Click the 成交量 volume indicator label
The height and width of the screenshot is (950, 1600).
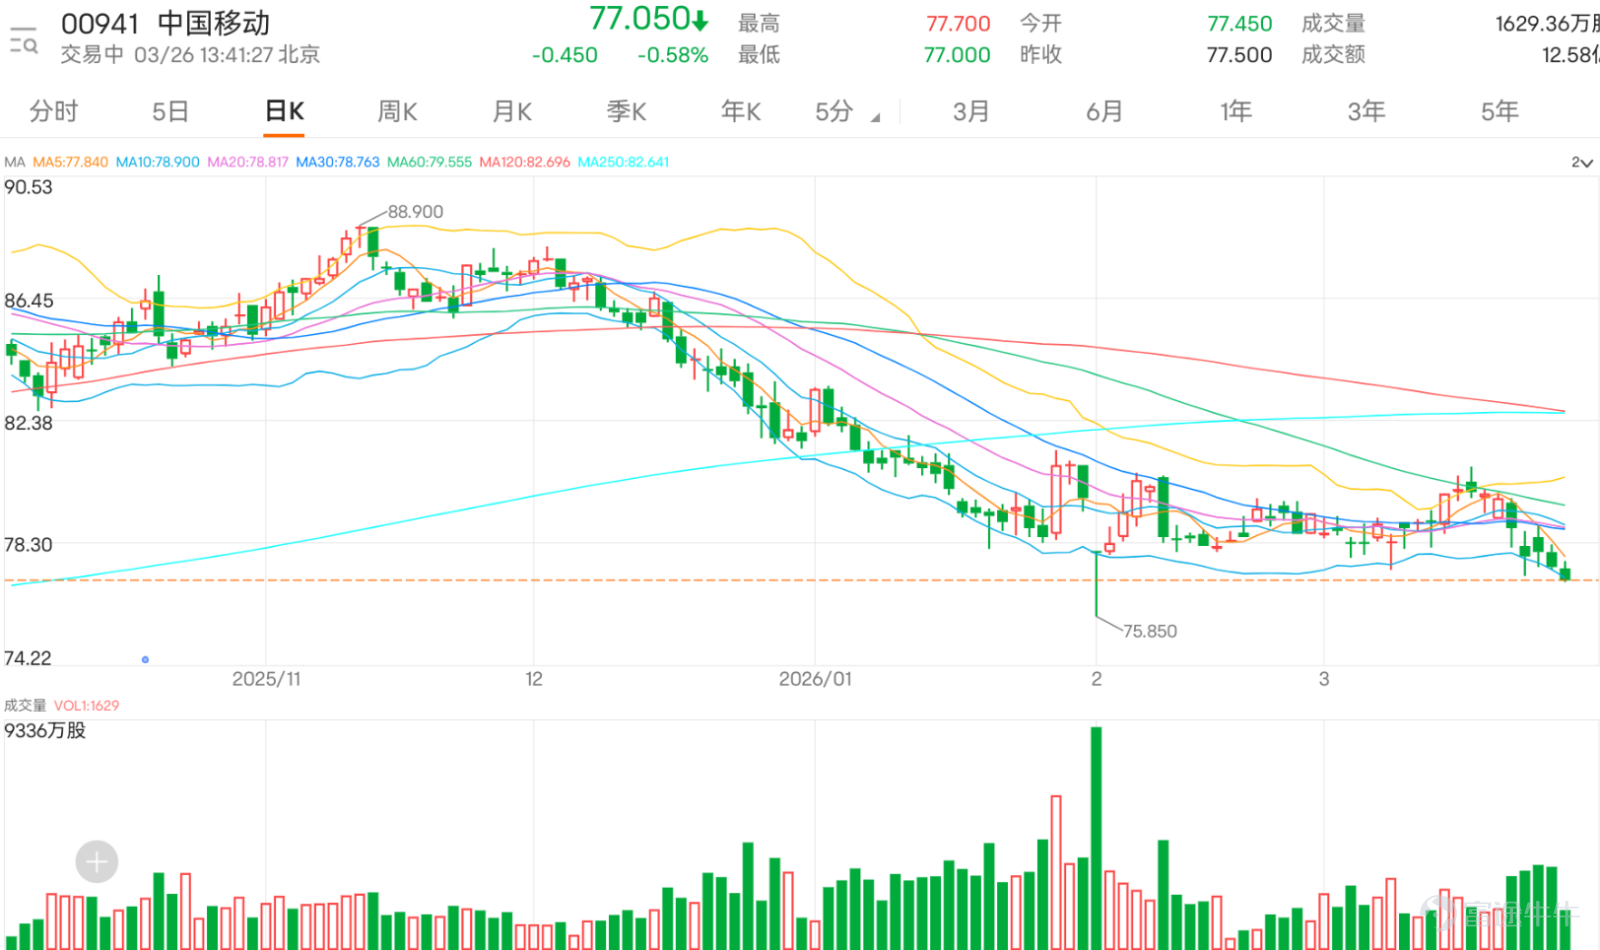[25, 705]
